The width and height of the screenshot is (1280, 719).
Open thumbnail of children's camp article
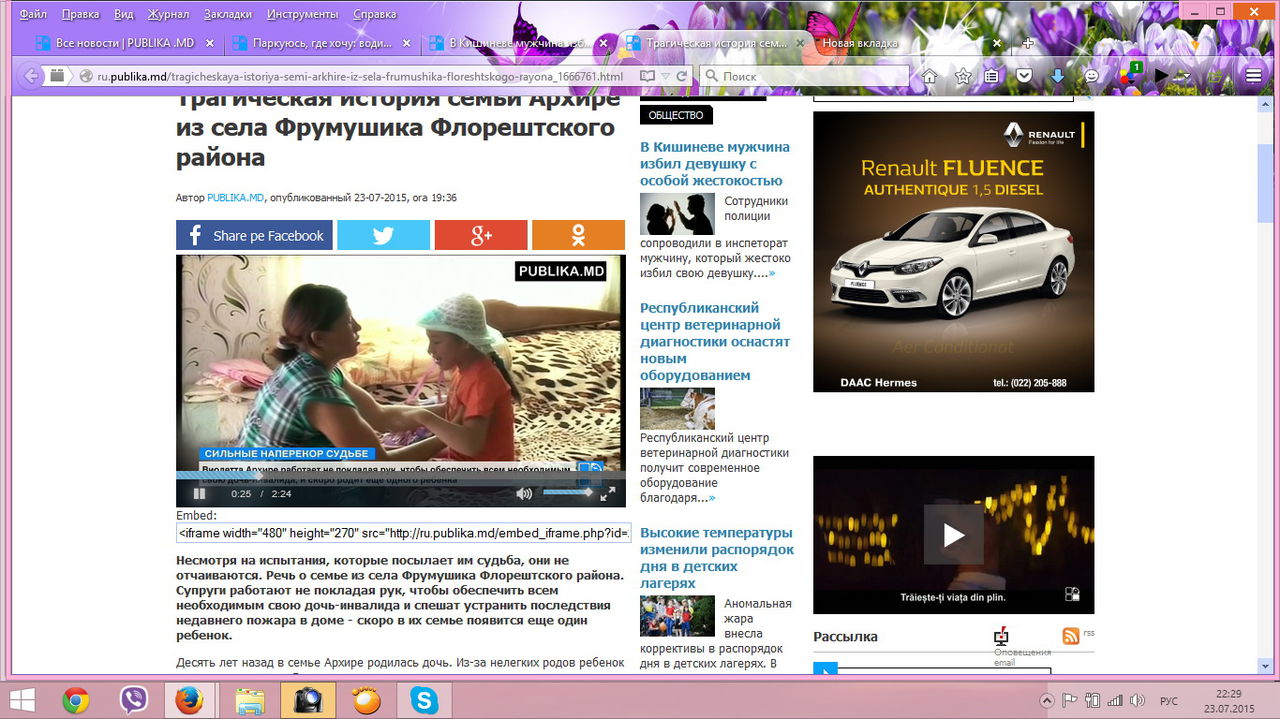(677, 616)
